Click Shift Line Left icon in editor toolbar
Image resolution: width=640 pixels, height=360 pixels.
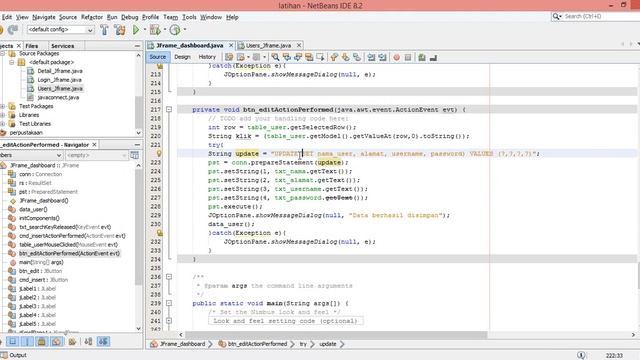371,57
